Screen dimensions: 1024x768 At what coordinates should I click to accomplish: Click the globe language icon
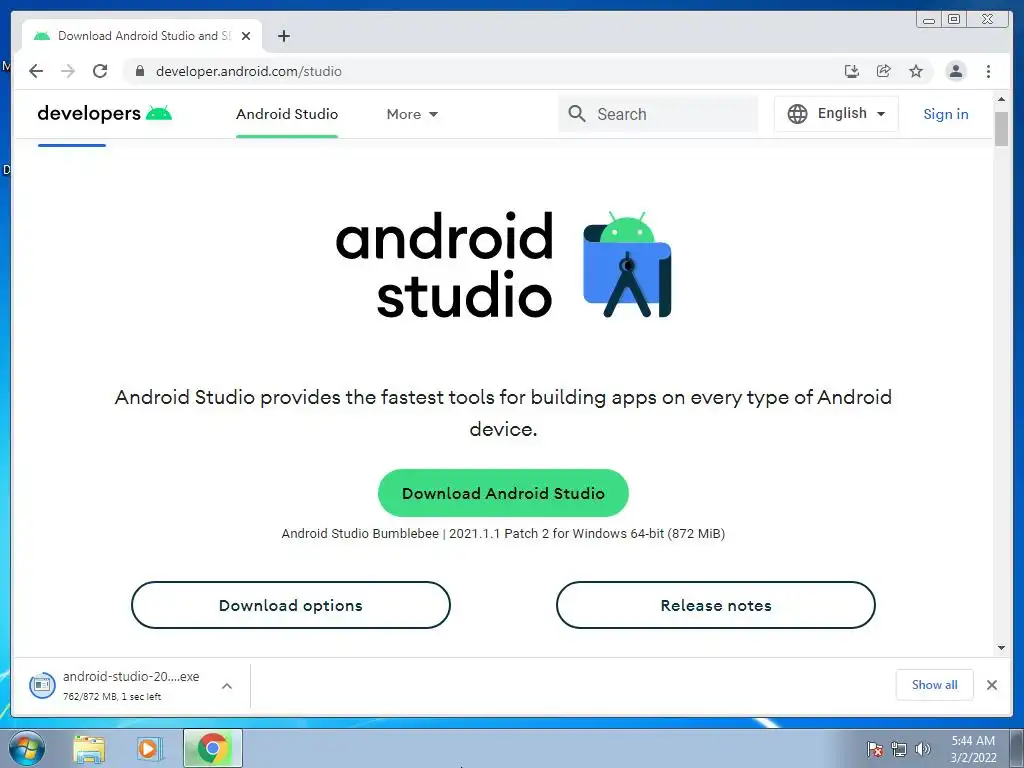[797, 114]
